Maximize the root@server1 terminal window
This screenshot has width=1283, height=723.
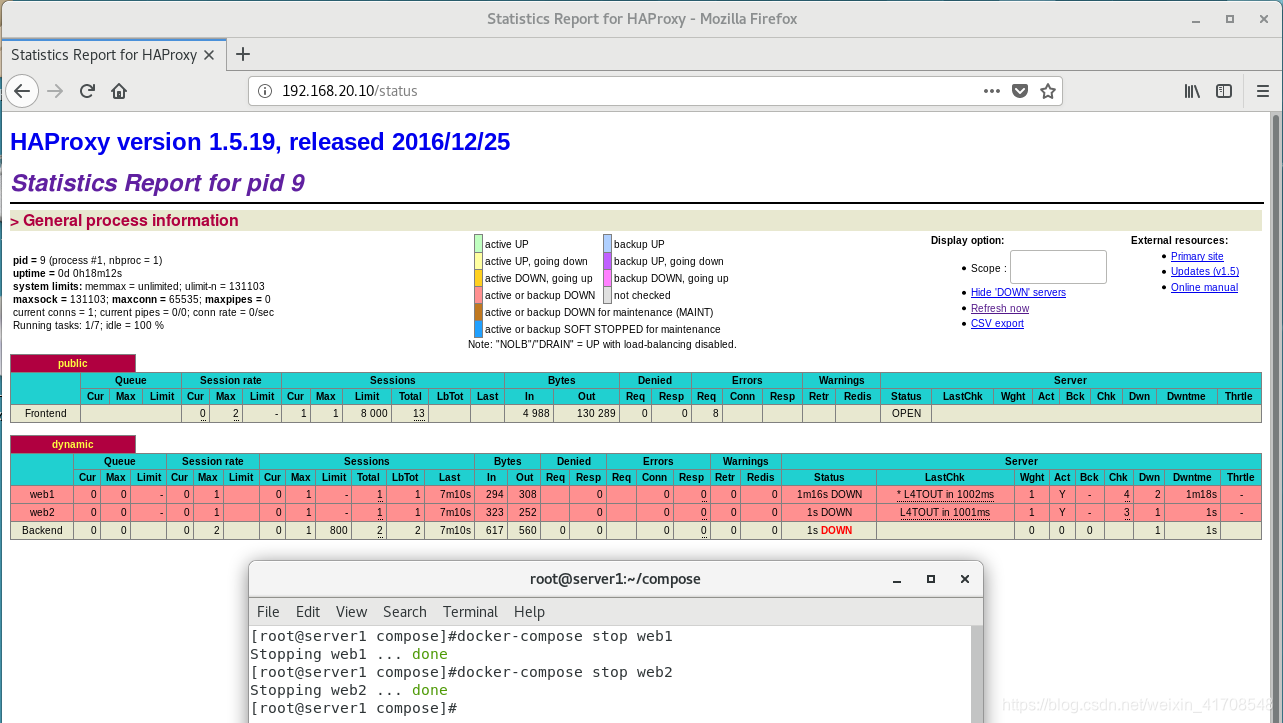tap(931, 579)
